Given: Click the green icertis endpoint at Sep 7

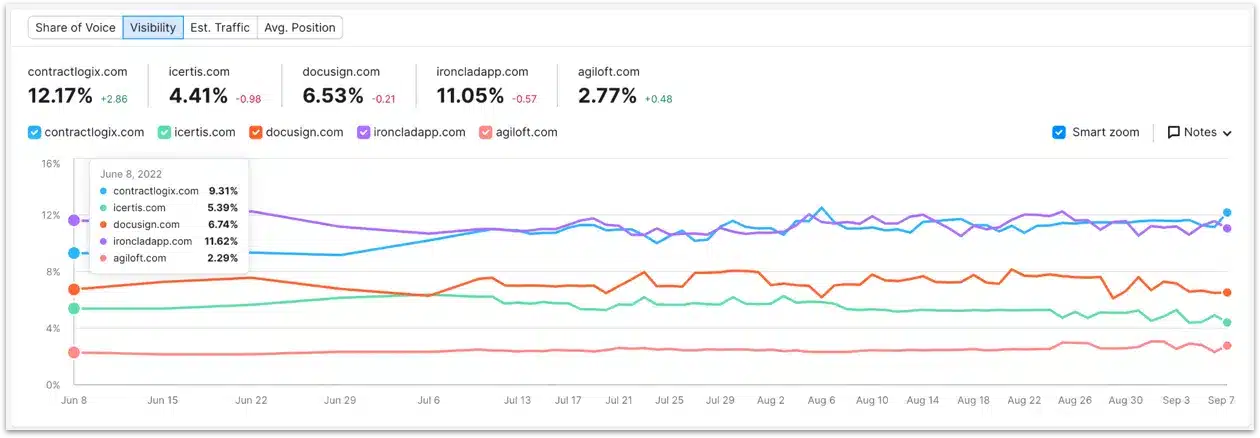Looking at the screenshot, I should 1227,322.
